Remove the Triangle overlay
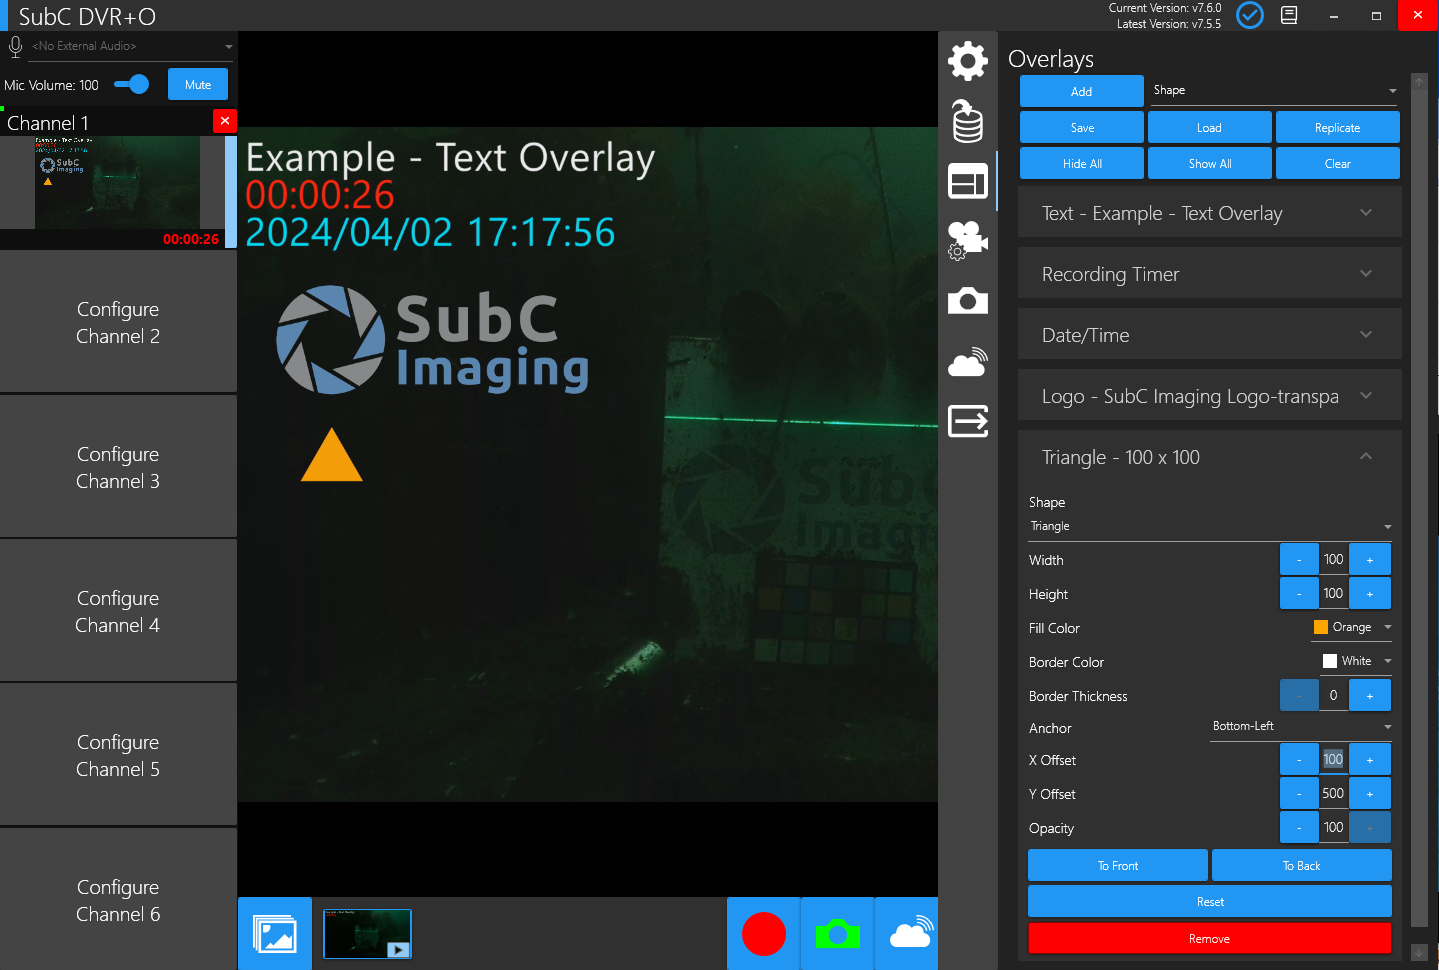This screenshot has width=1439, height=970. point(1209,938)
